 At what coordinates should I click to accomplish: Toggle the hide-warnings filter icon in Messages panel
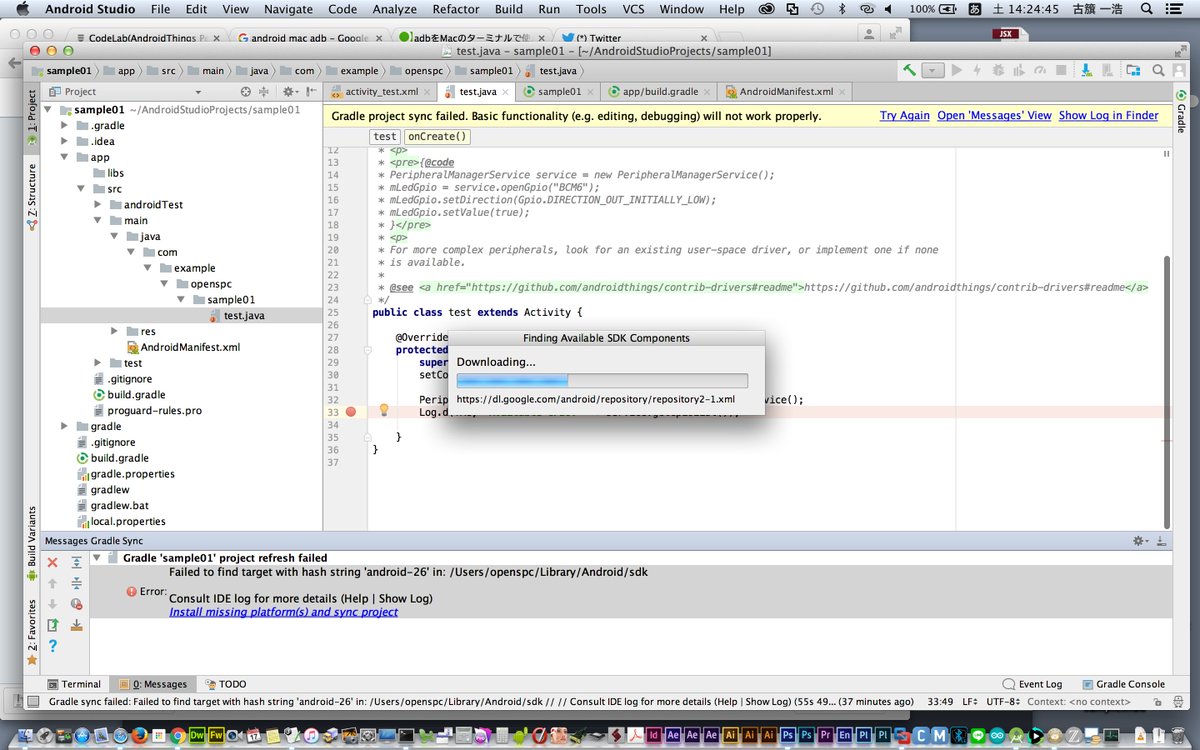77,604
